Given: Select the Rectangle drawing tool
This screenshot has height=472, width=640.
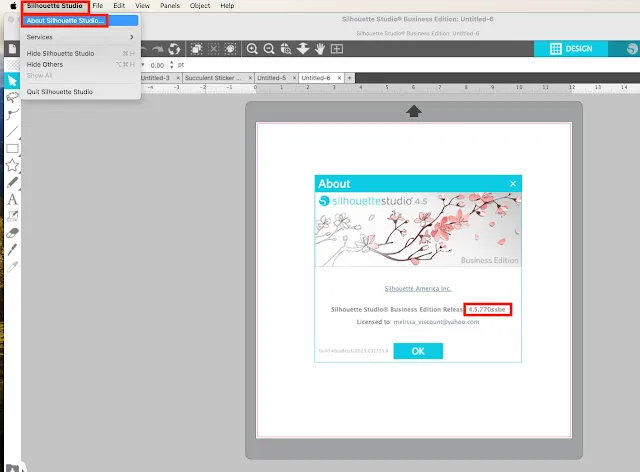Looking at the screenshot, I should tap(12, 149).
